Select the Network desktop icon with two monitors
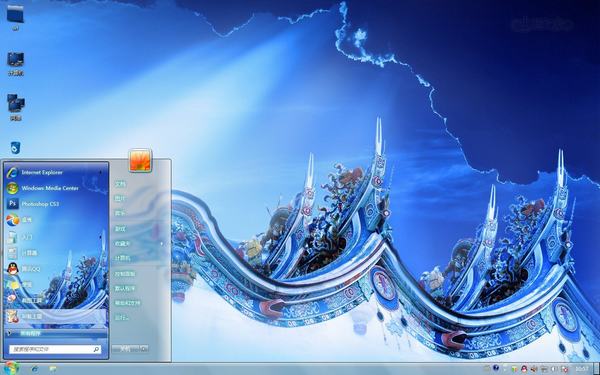Viewport: 600px width, 375px height. (16, 107)
